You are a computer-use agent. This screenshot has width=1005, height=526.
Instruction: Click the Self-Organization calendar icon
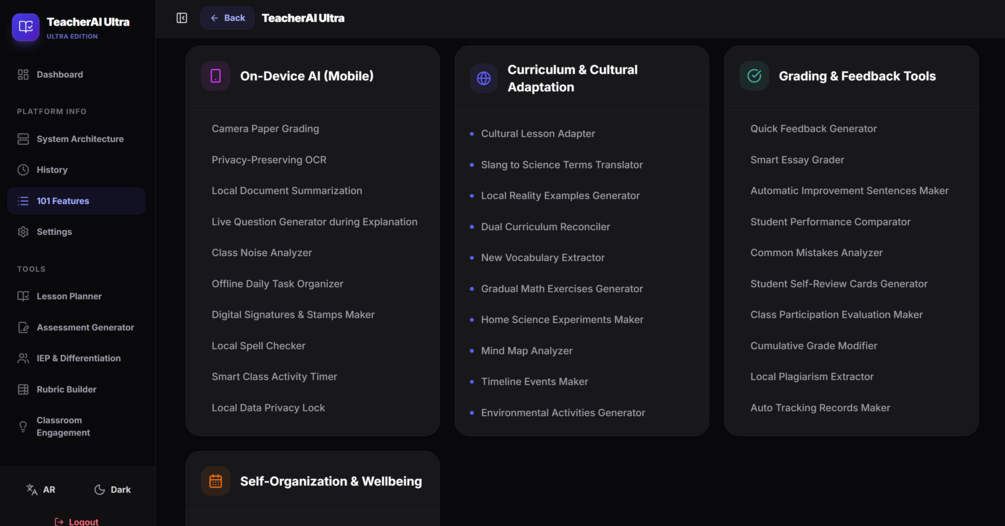click(x=215, y=481)
